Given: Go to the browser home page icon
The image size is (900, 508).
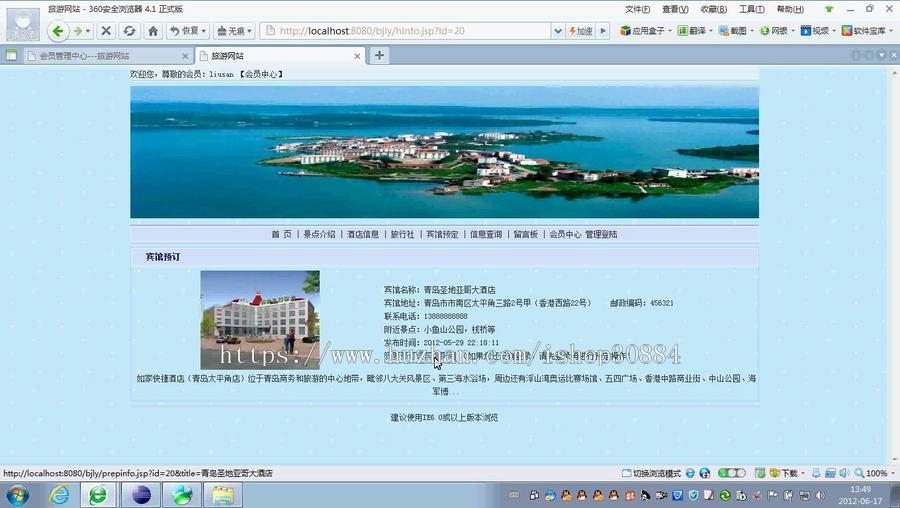Looking at the screenshot, I should tap(153, 31).
